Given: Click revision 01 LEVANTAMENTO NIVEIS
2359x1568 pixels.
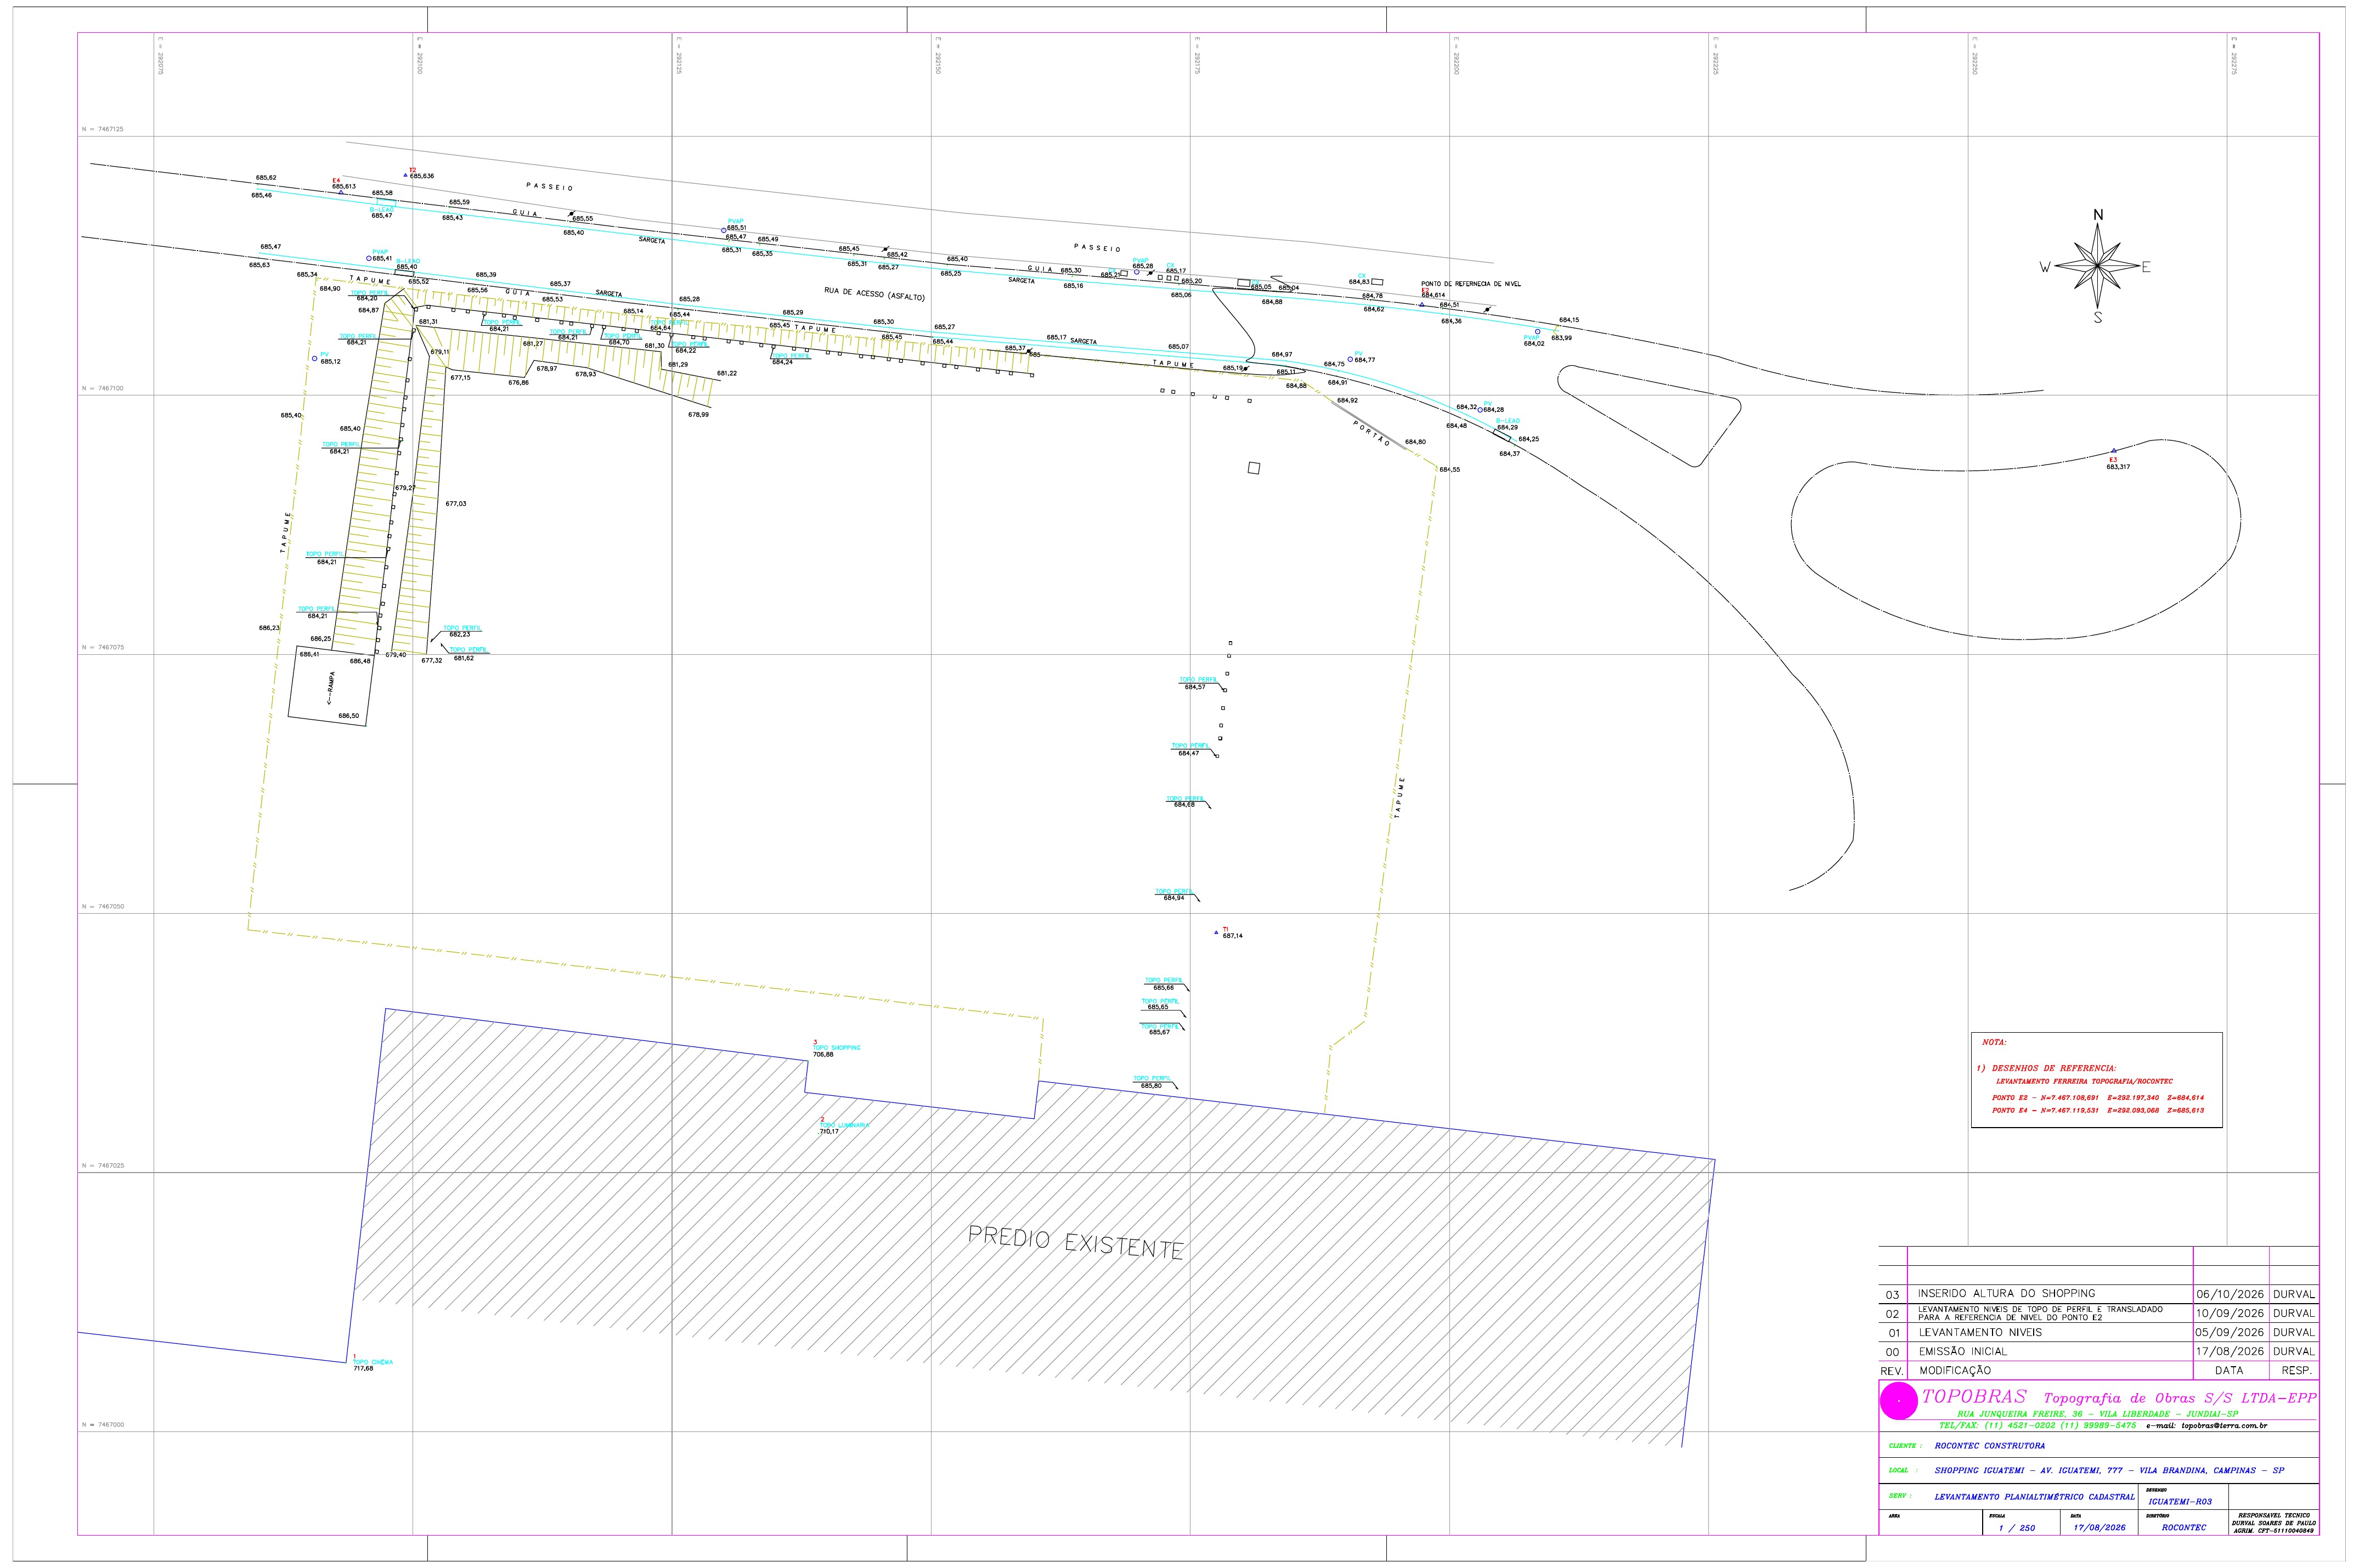Looking at the screenshot, I should tap(1980, 1332).
